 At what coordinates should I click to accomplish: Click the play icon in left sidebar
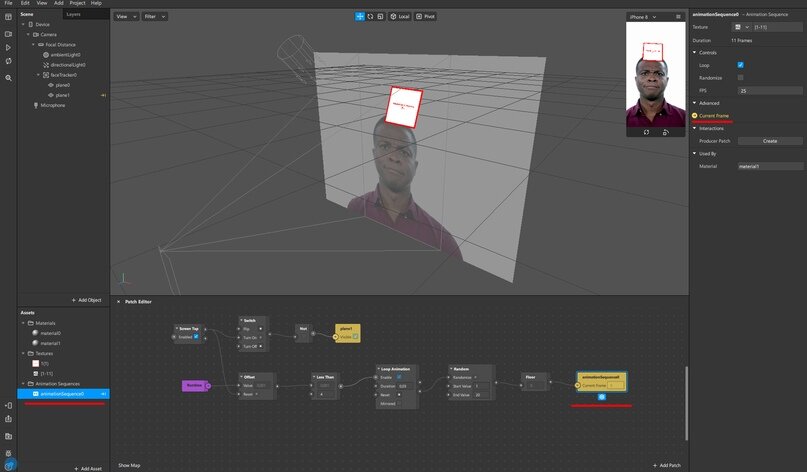9,47
